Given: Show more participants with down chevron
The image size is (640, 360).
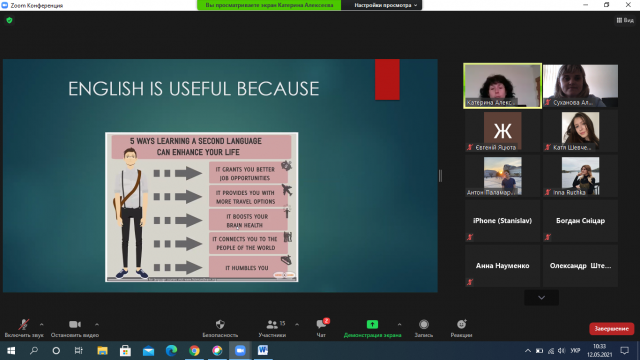Looking at the screenshot, I should [x=541, y=298].
